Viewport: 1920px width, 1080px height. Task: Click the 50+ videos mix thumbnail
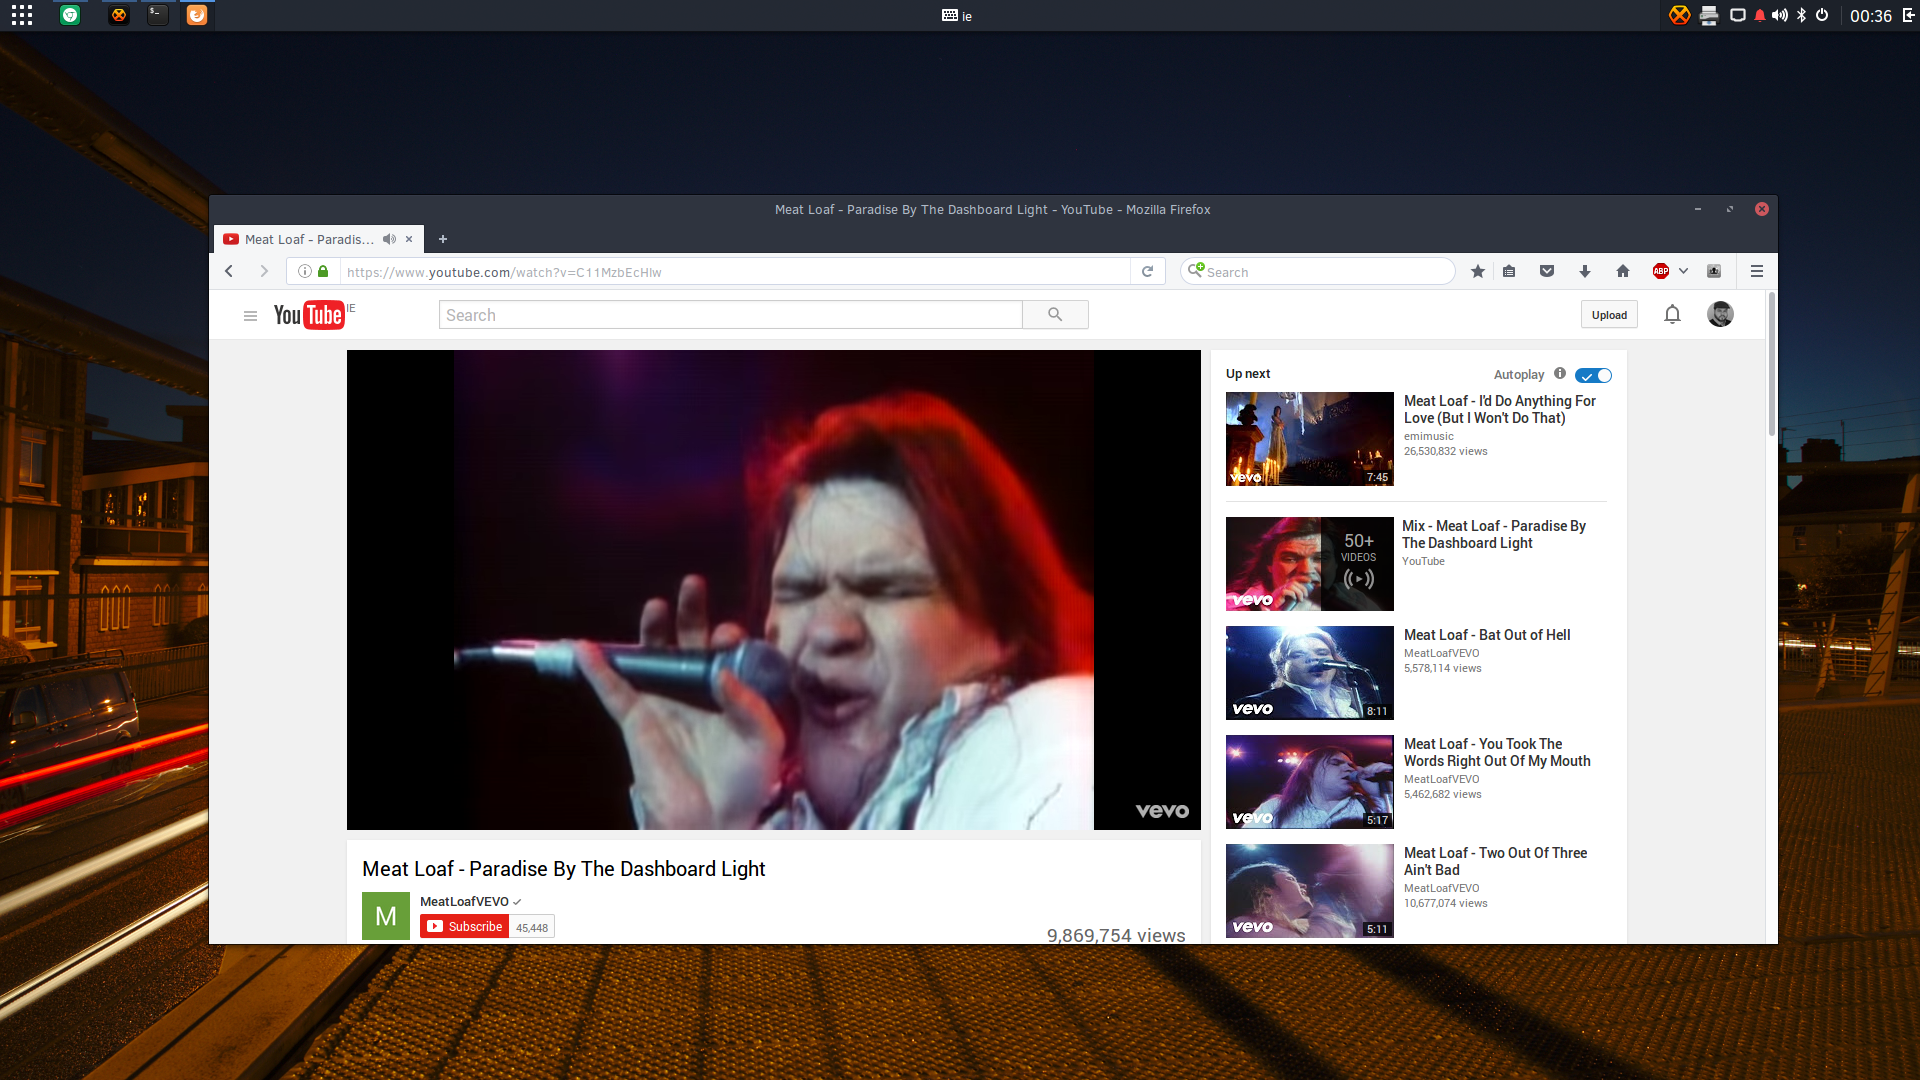point(1309,564)
